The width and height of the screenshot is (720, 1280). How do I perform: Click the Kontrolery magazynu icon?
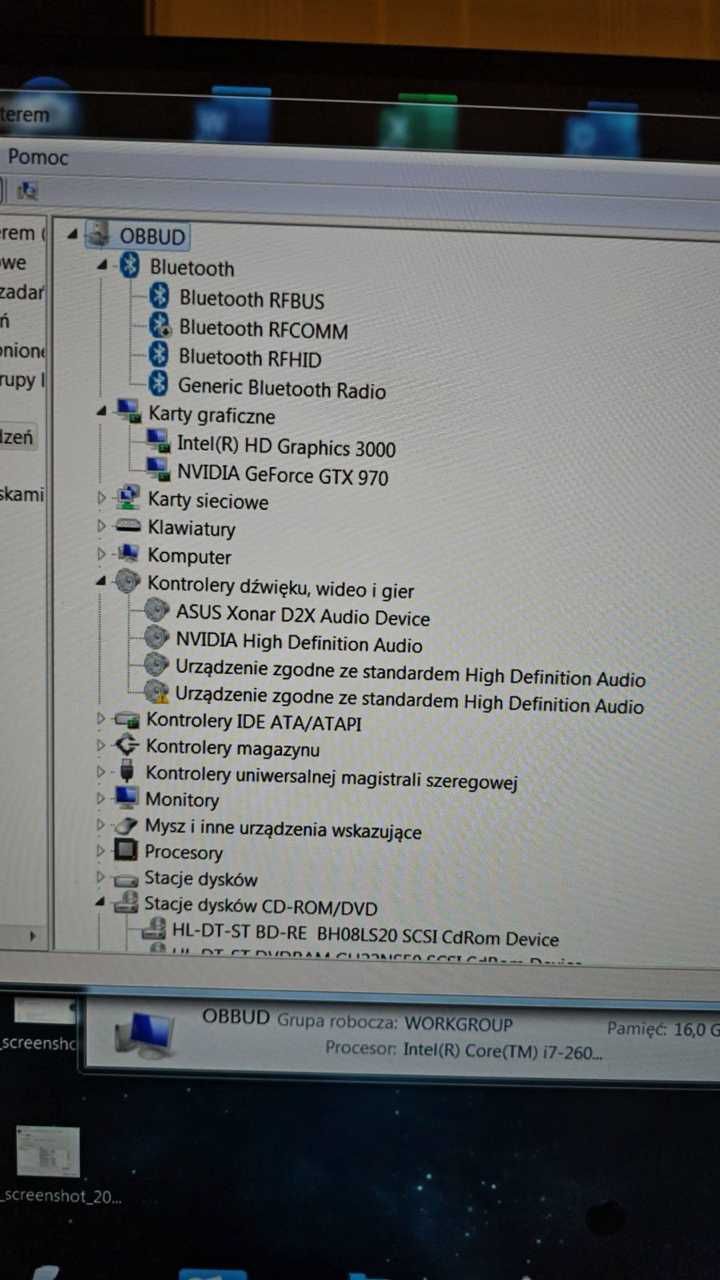pyautogui.click(x=127, y=745)
